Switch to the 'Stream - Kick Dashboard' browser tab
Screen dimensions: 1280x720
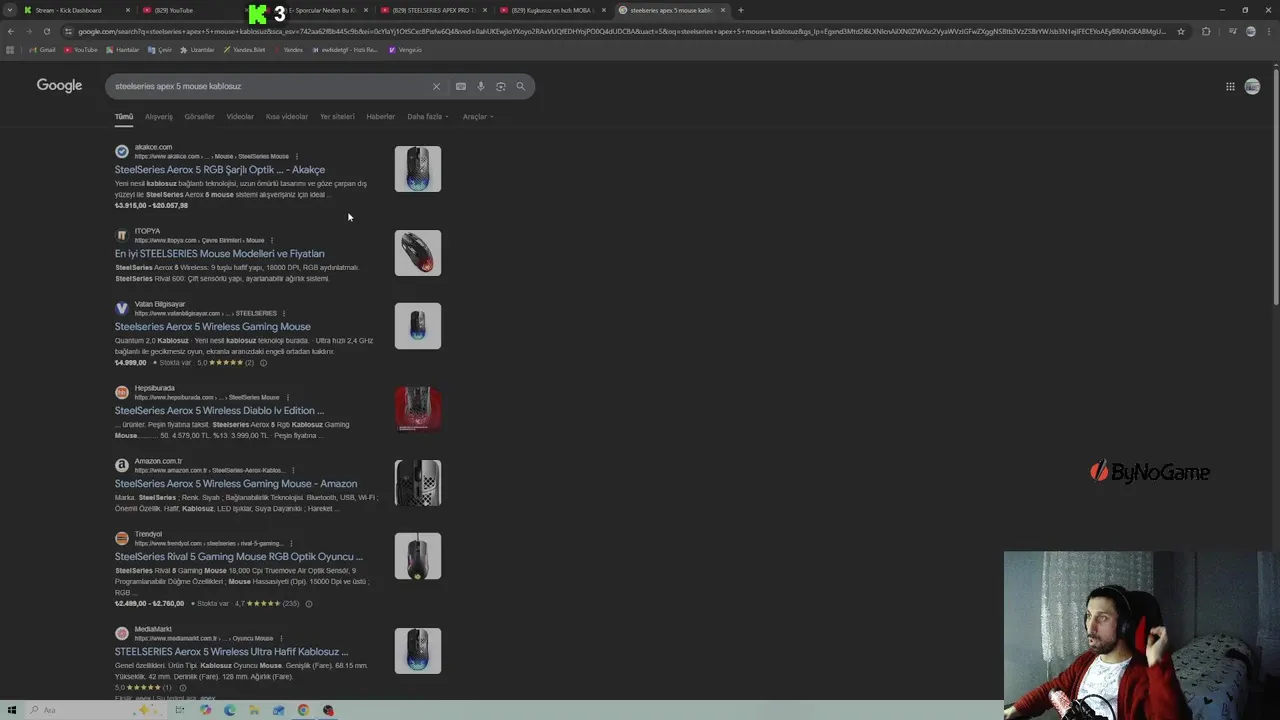point(76,10)
